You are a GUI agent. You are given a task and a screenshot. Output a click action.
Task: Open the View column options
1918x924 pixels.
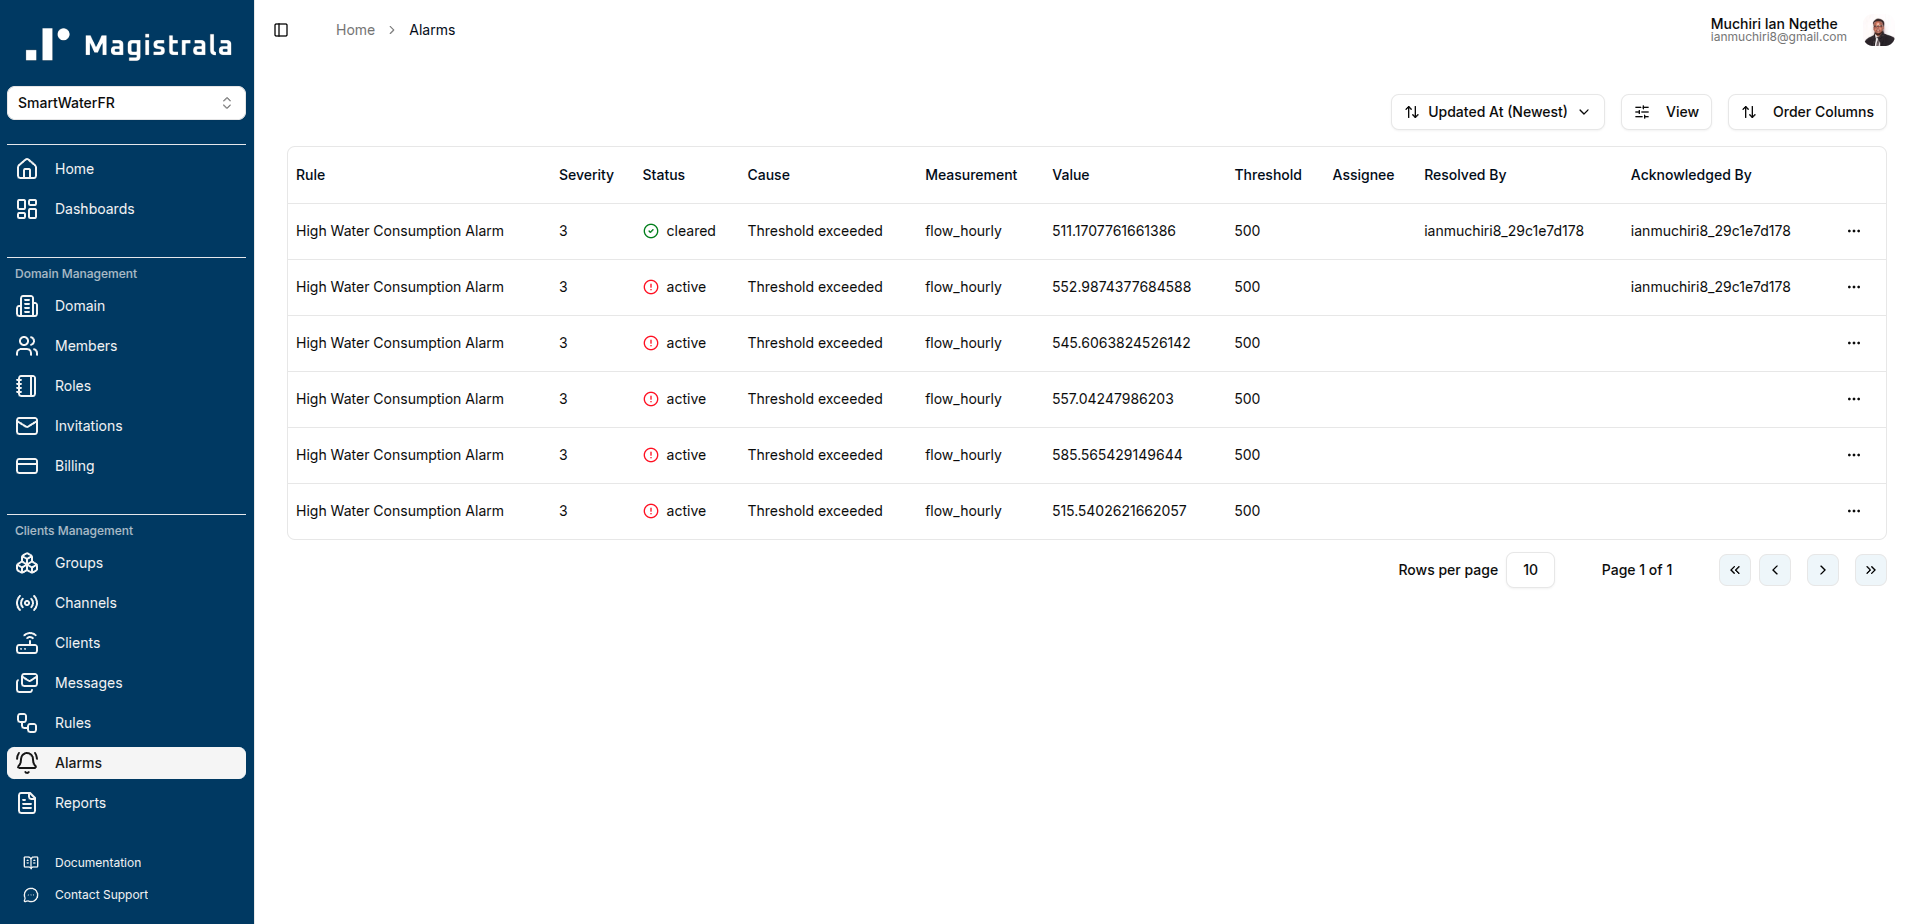click(x=1666, y=112)
